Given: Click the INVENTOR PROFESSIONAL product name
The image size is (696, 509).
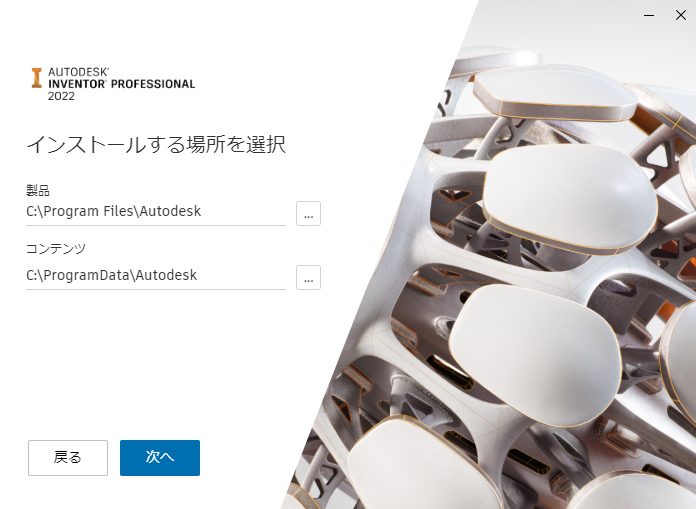Looking at the screenshot, I should [x=122, y=84].
